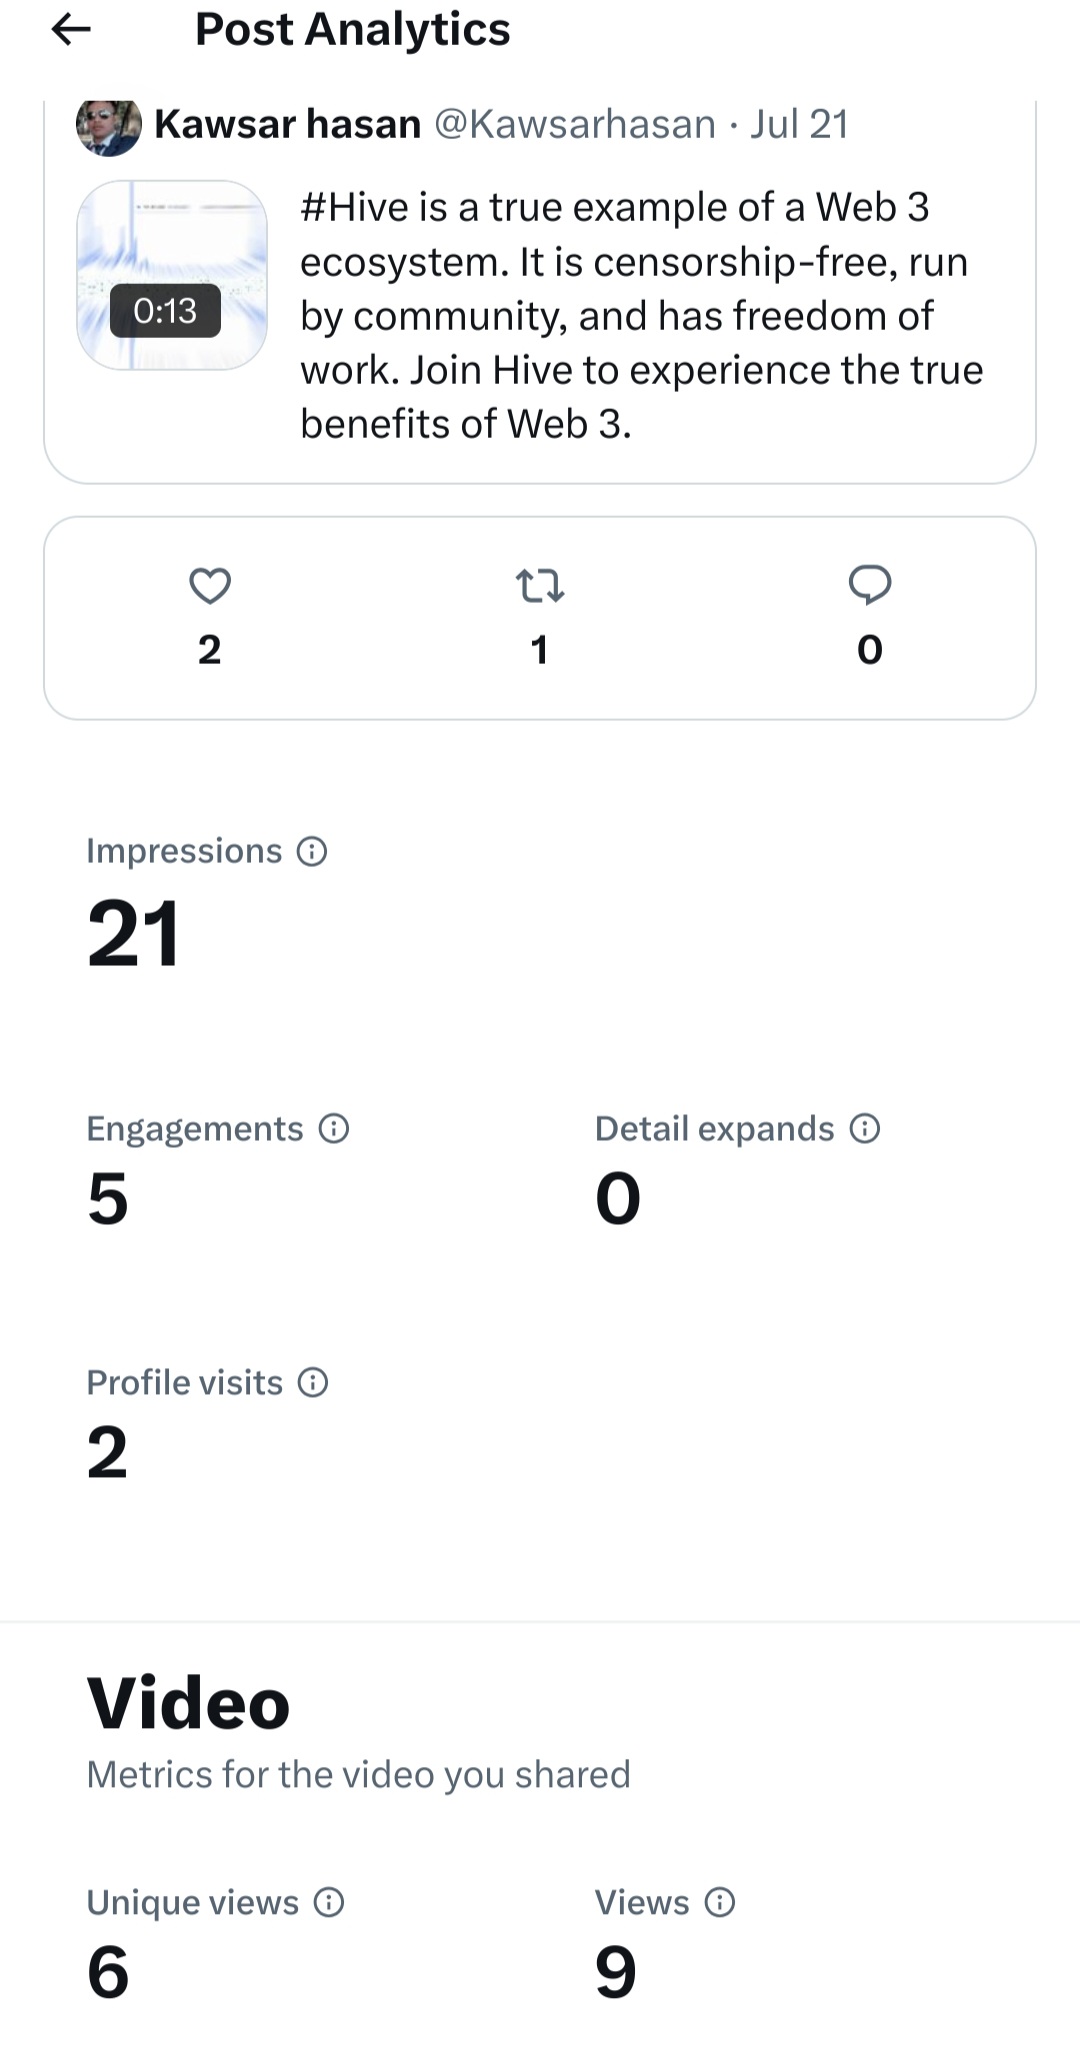The width and height of the screenshot is (1080, 2066).
Task: Open the info icon next to Profile visits
Action: (x=313, y=1383)
